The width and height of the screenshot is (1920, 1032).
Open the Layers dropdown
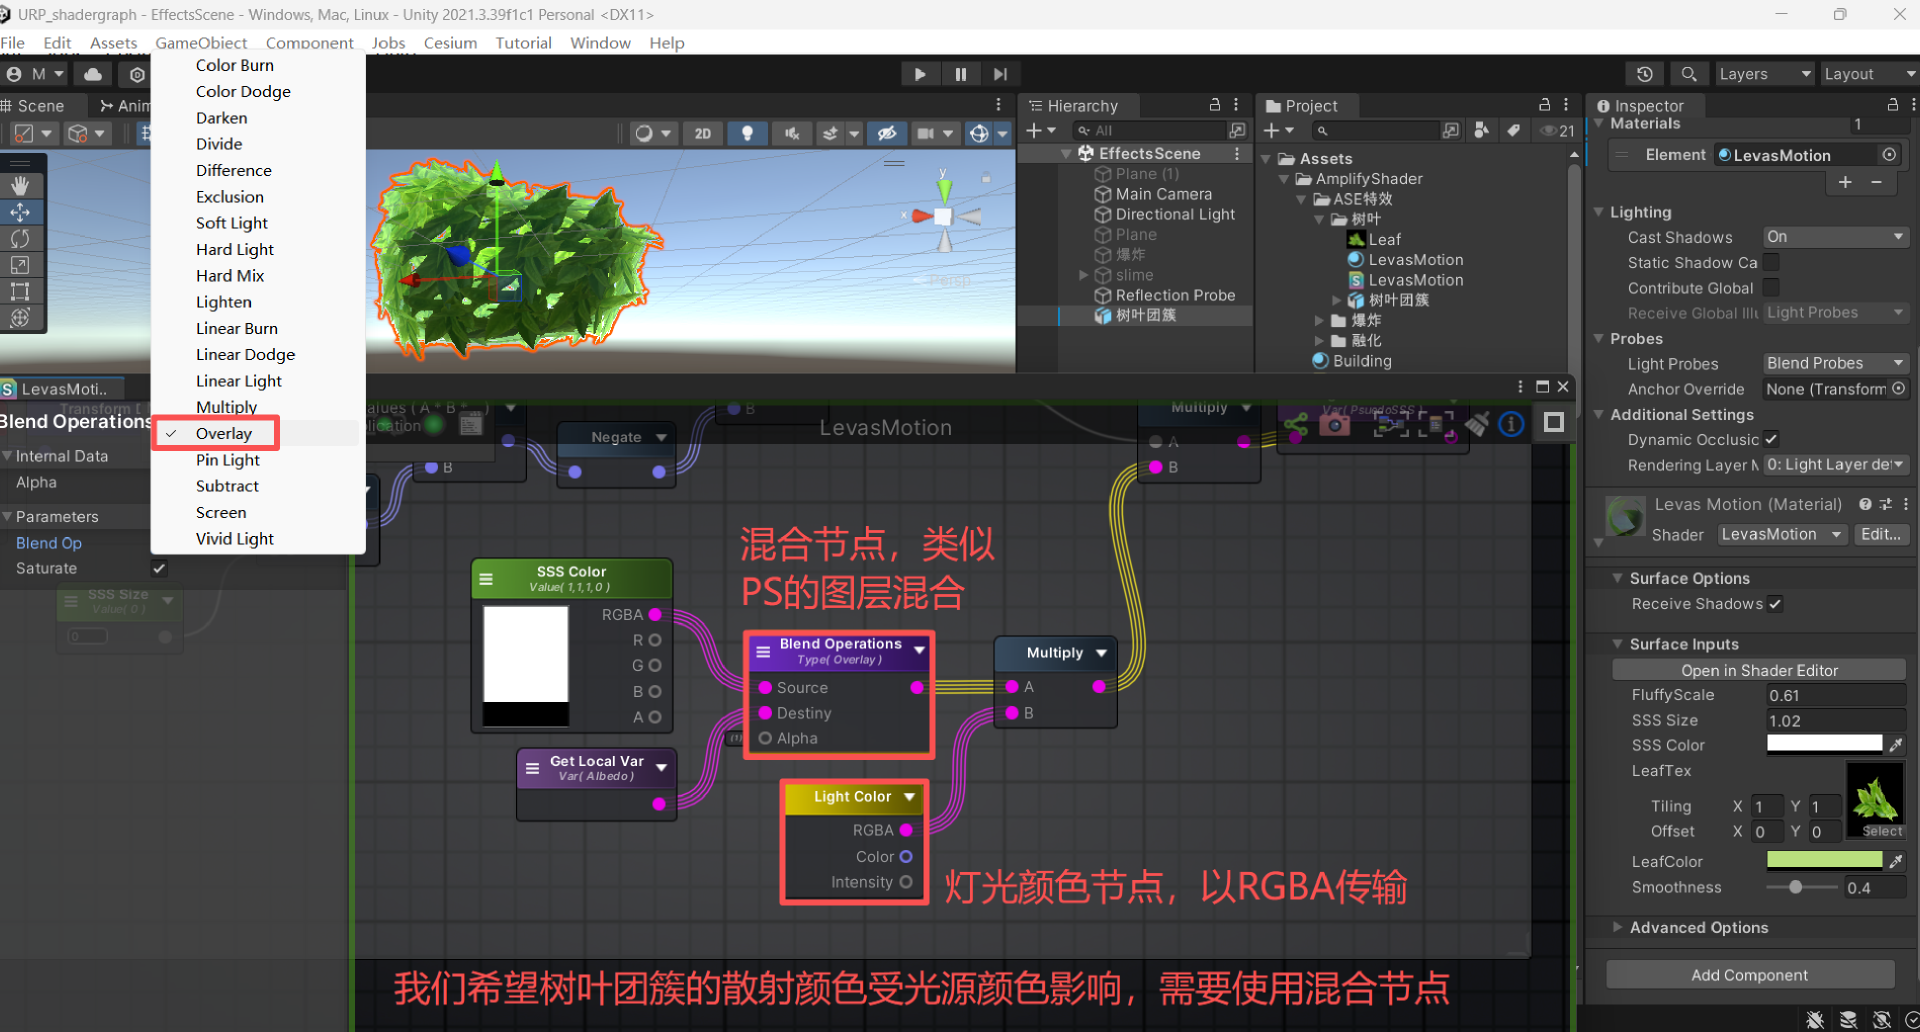[x=1764, y=74]
